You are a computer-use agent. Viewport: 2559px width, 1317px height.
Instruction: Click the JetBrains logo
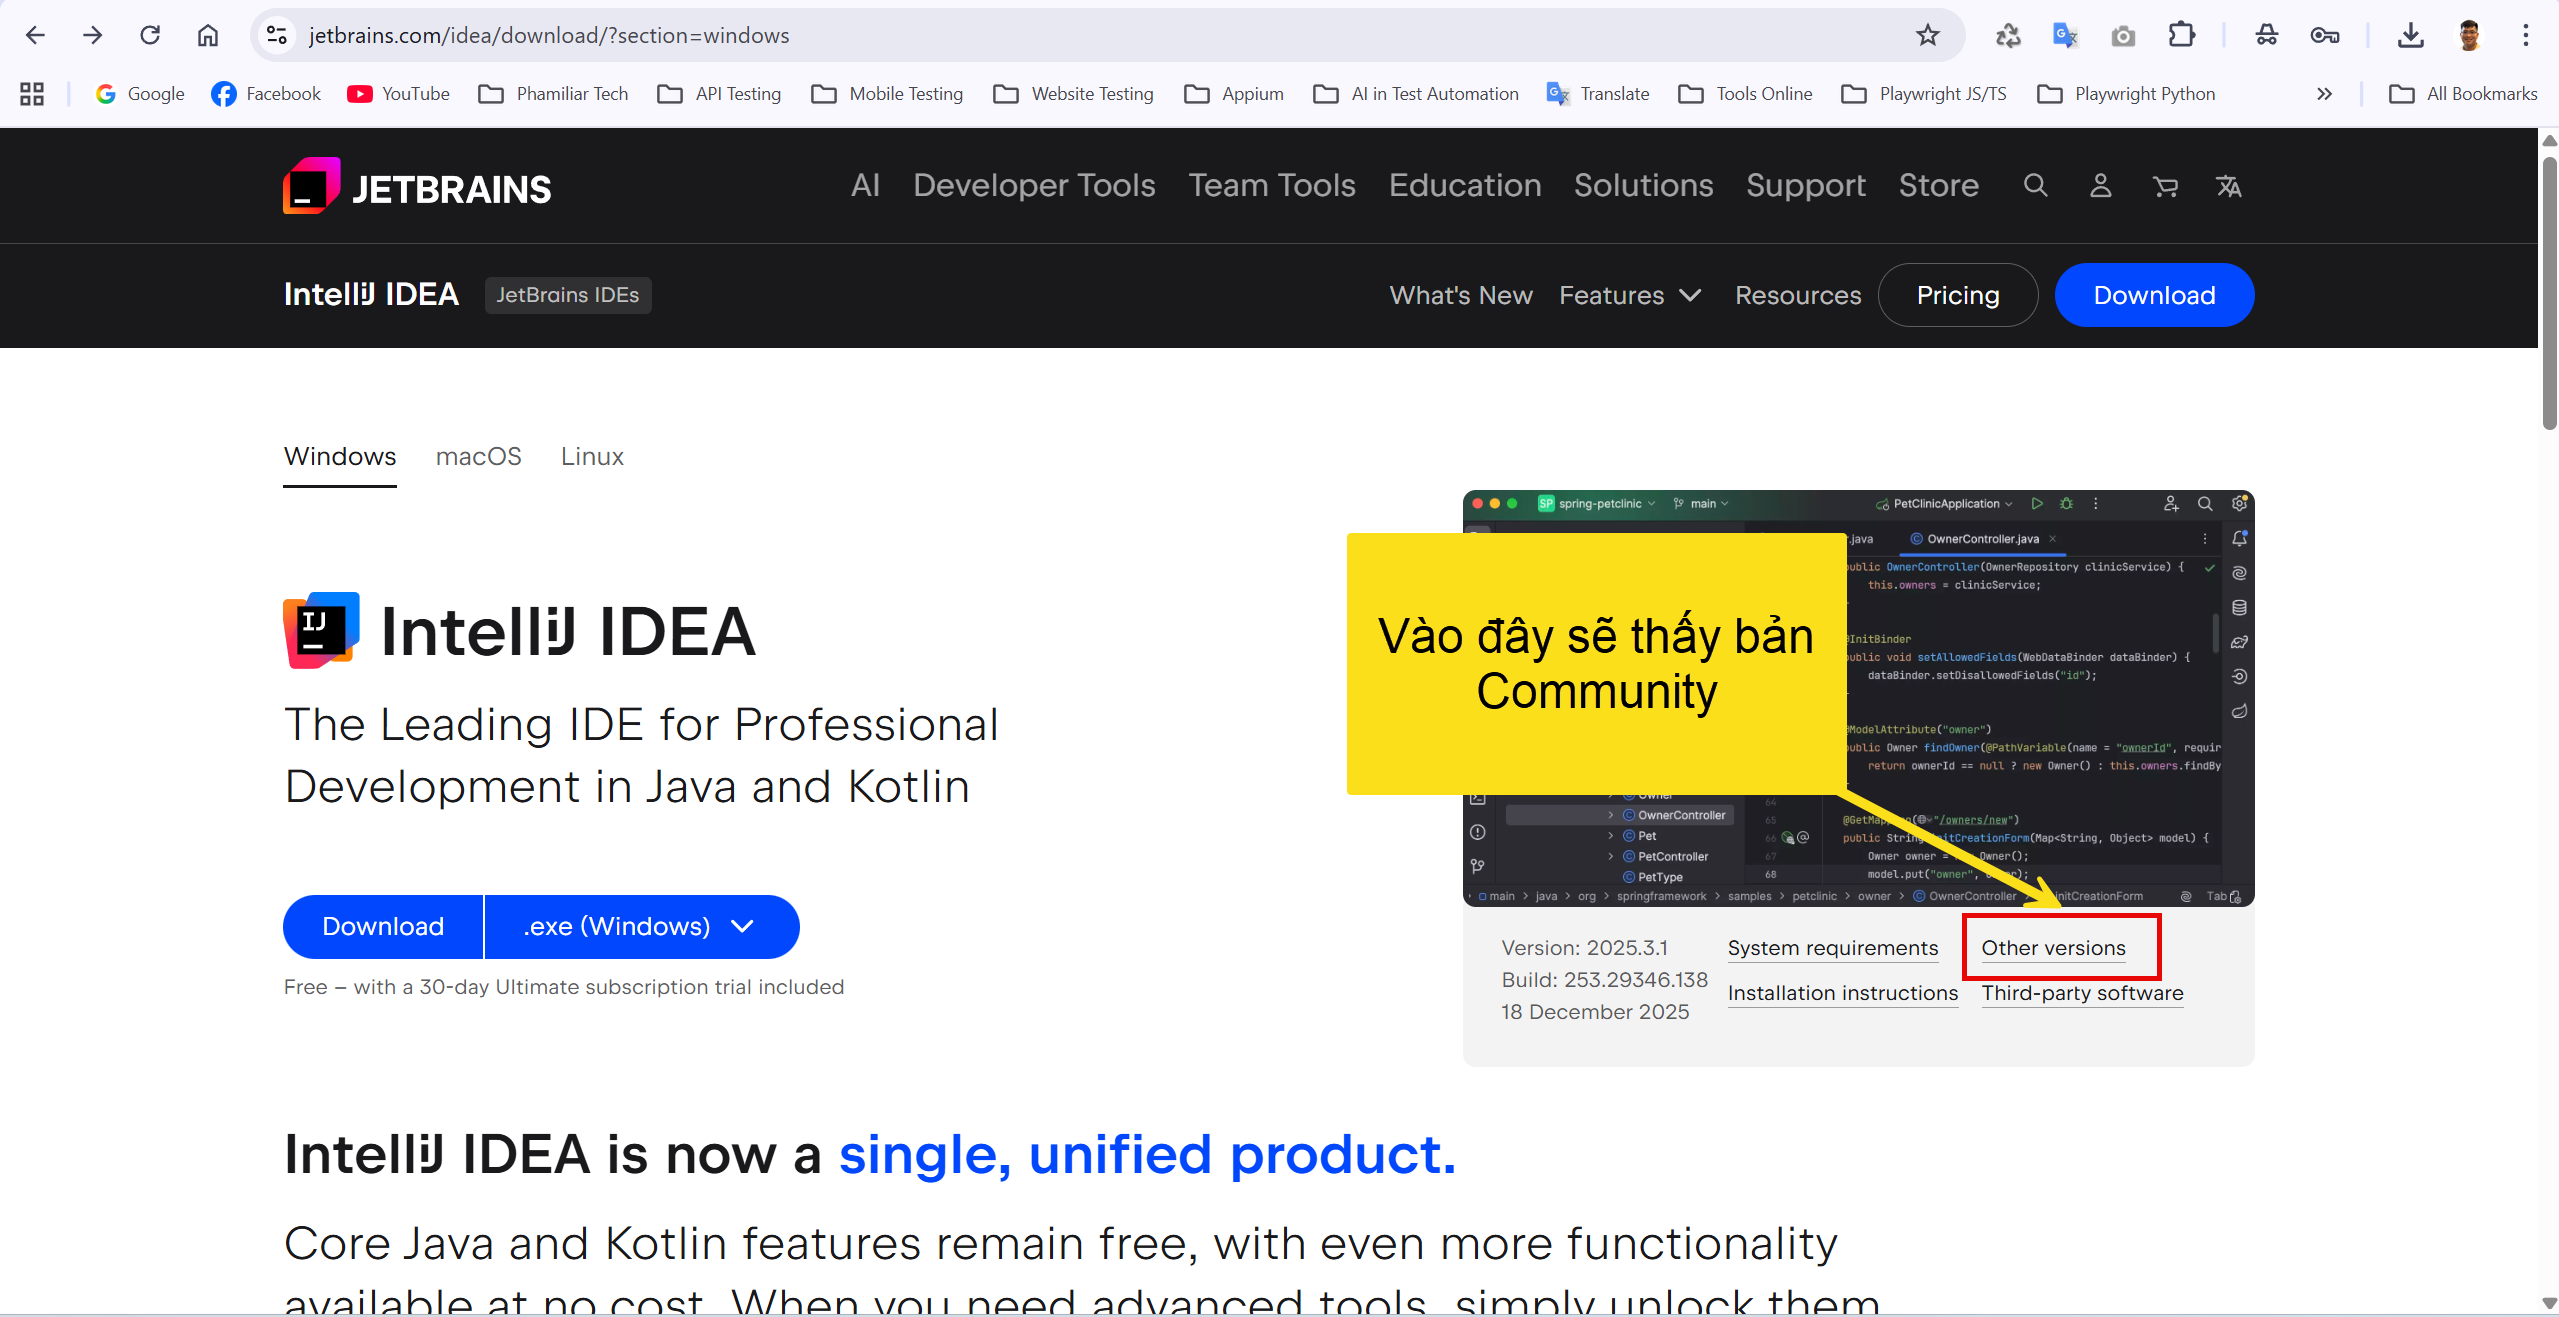tap(417, 187)
